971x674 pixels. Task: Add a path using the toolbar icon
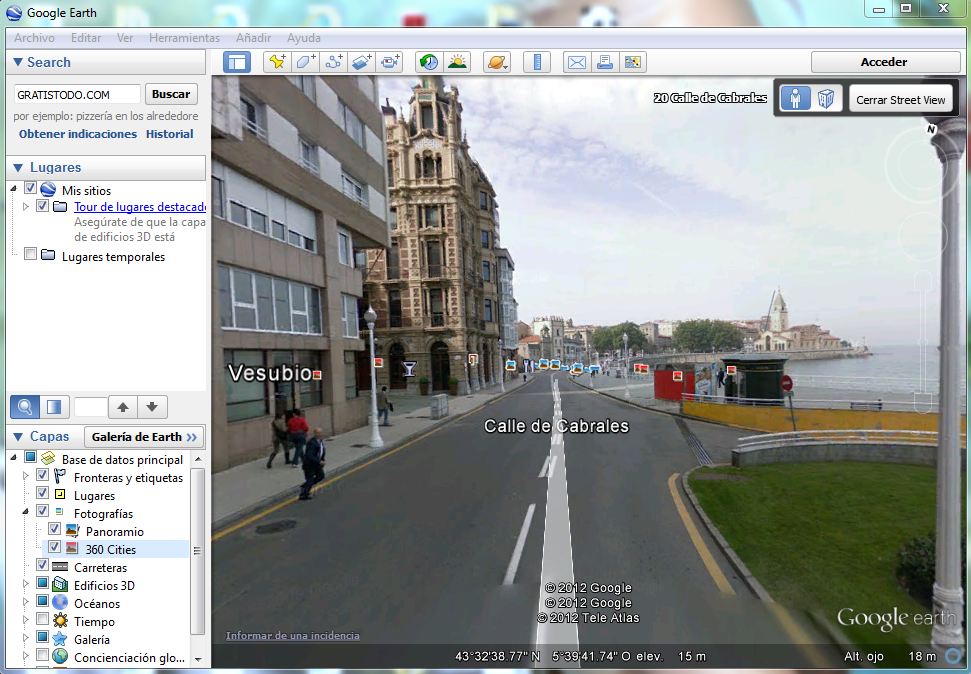pos(334,62)
